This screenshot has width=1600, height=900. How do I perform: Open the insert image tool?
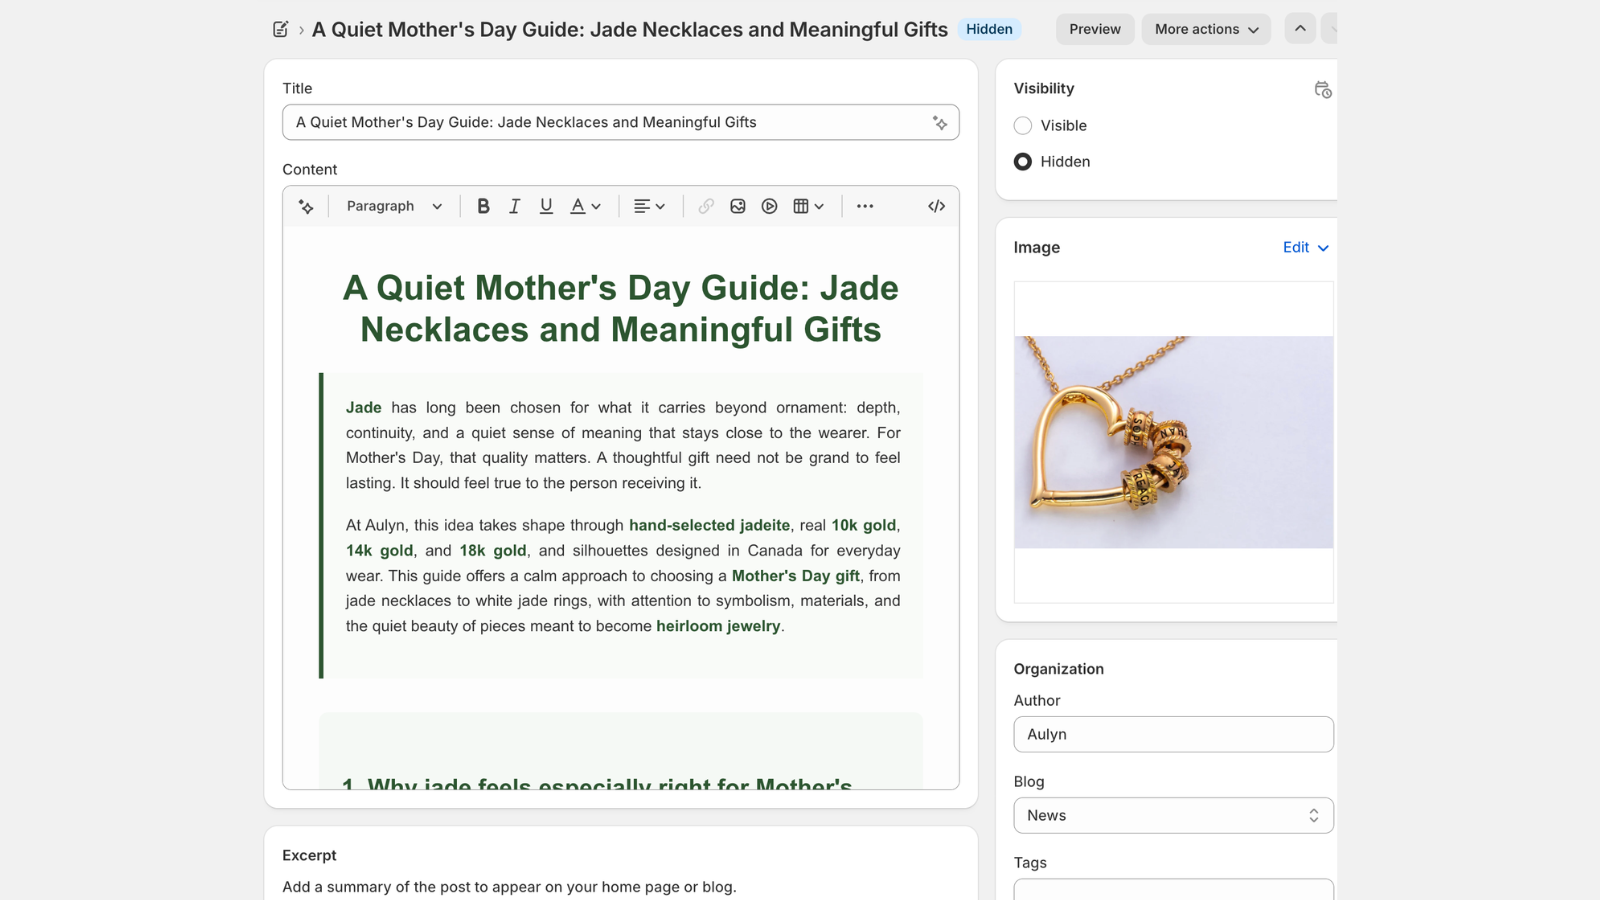pyautogui.click(x=738, y=206)
